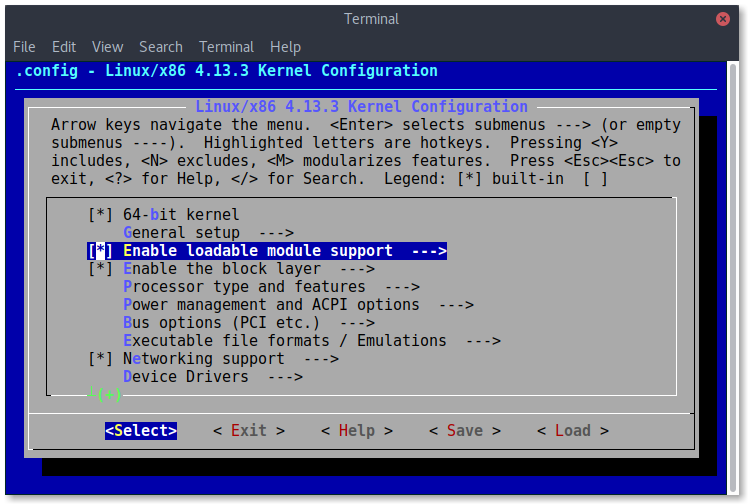The height and width of the screenshot is (504, 748).
Task: Expand Power management and ACPI options arrow
Action: (457, 305)
